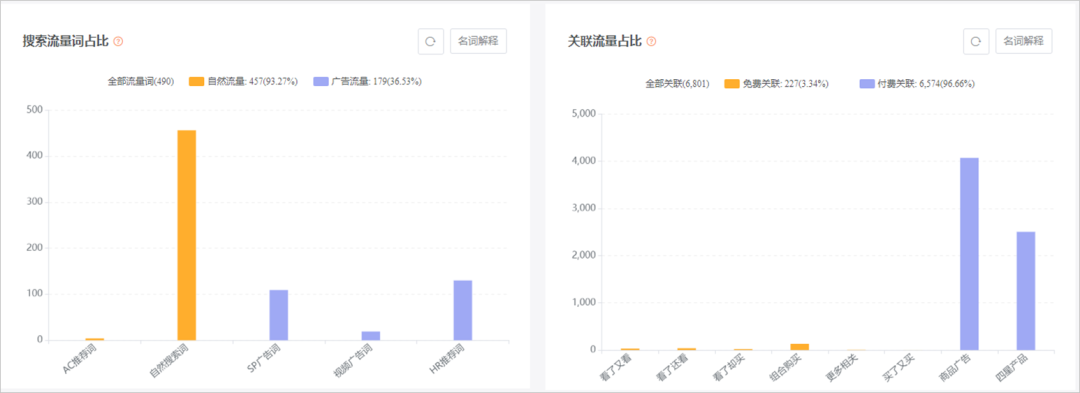The width and height of the screenshot is (1080, 393).
Task: Click the 自然搜索词 axis label
Action: (169, 361)
